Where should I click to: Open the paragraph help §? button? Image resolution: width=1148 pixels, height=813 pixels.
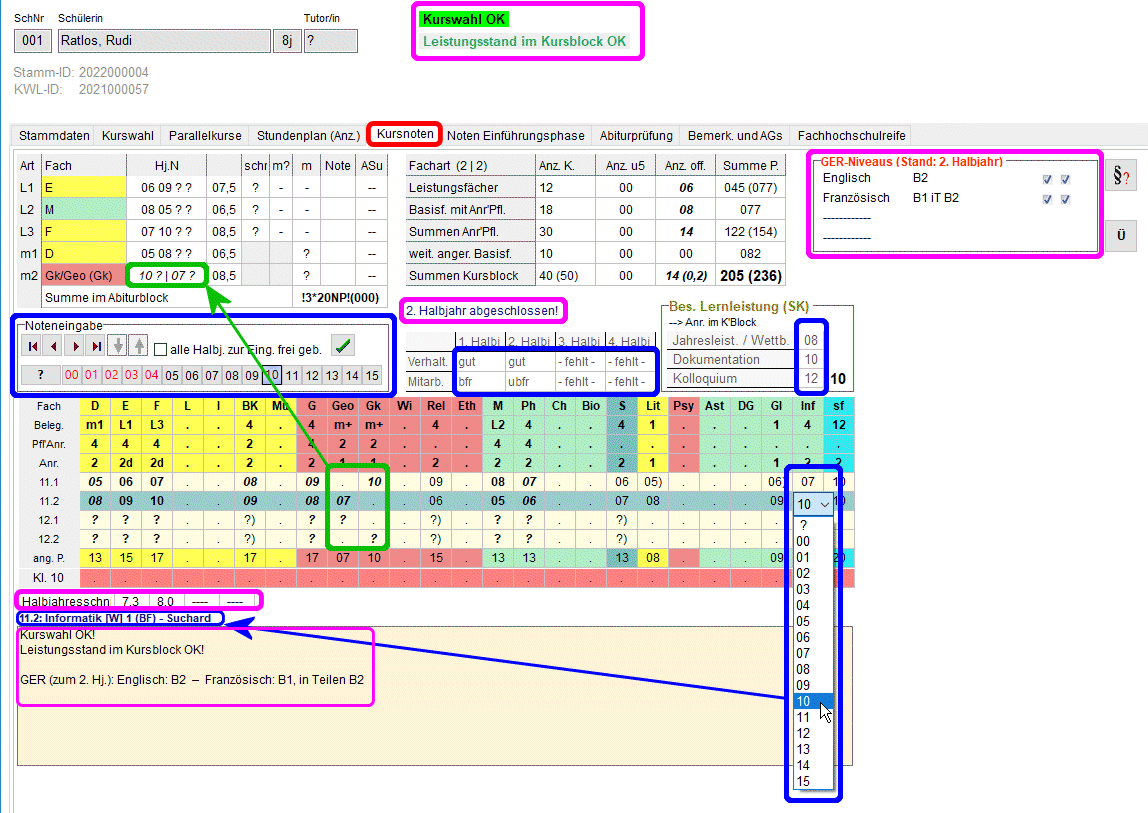pos(1120,177)
